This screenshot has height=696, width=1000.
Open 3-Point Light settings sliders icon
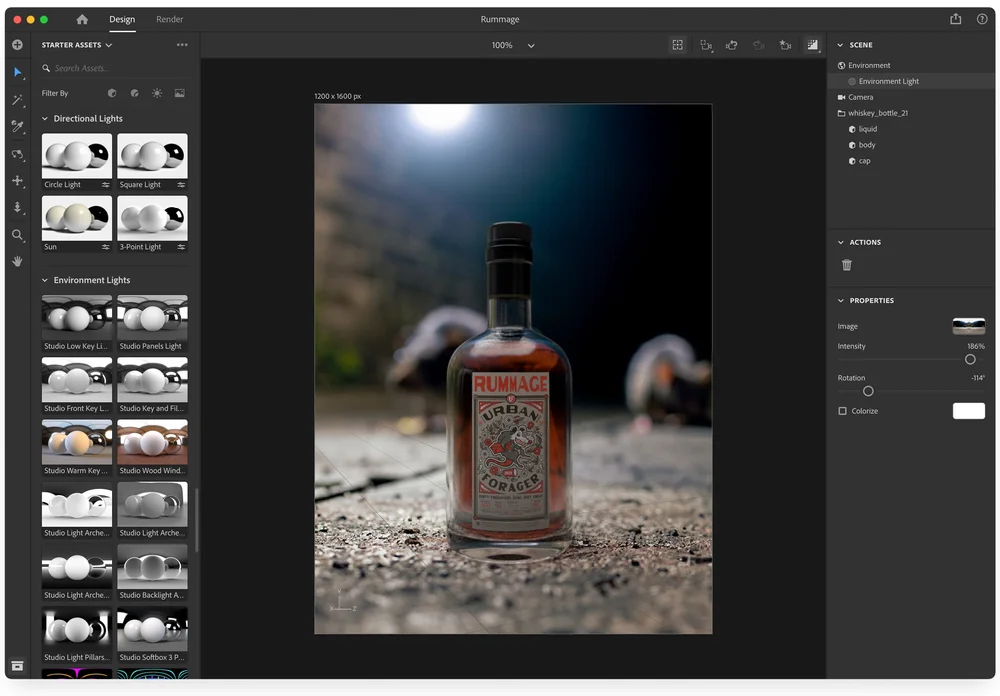click(x=181, y=247)
